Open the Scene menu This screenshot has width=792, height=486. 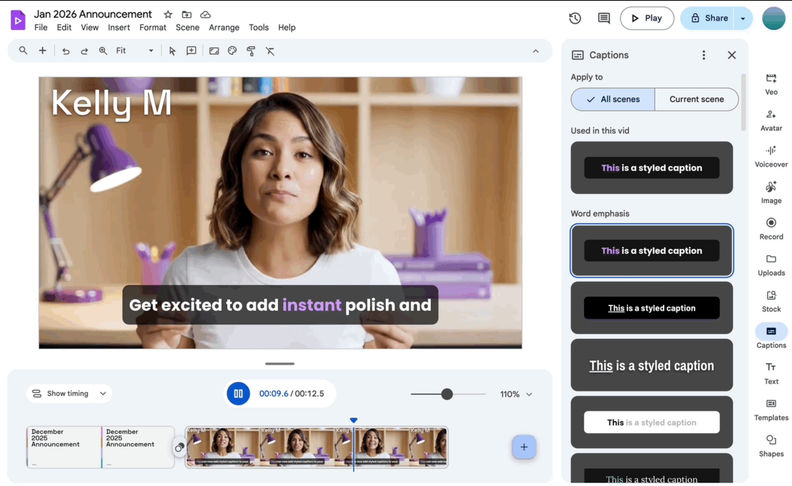tap(187, 27)
